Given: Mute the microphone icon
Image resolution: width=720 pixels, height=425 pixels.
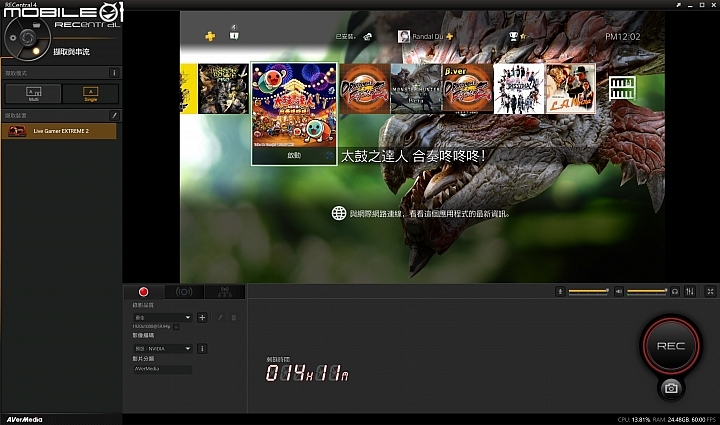Looking at the screenshot, I should point(560,291).
